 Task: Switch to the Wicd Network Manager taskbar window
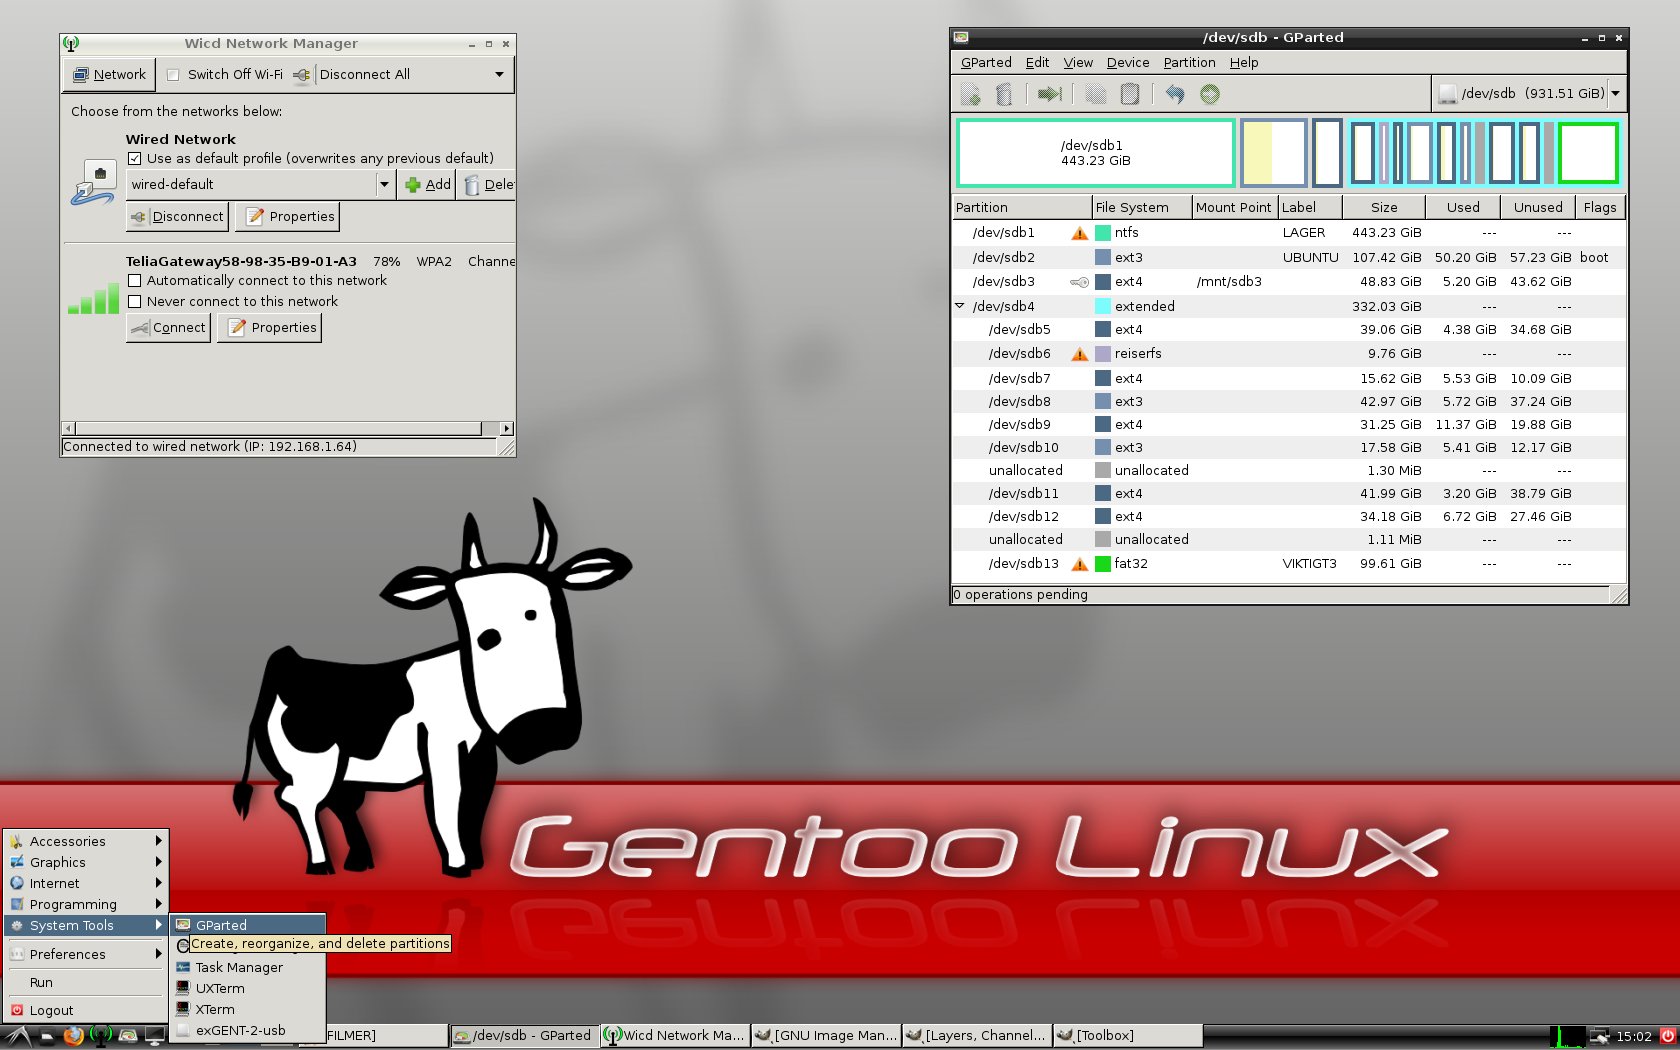(675, 1036)
